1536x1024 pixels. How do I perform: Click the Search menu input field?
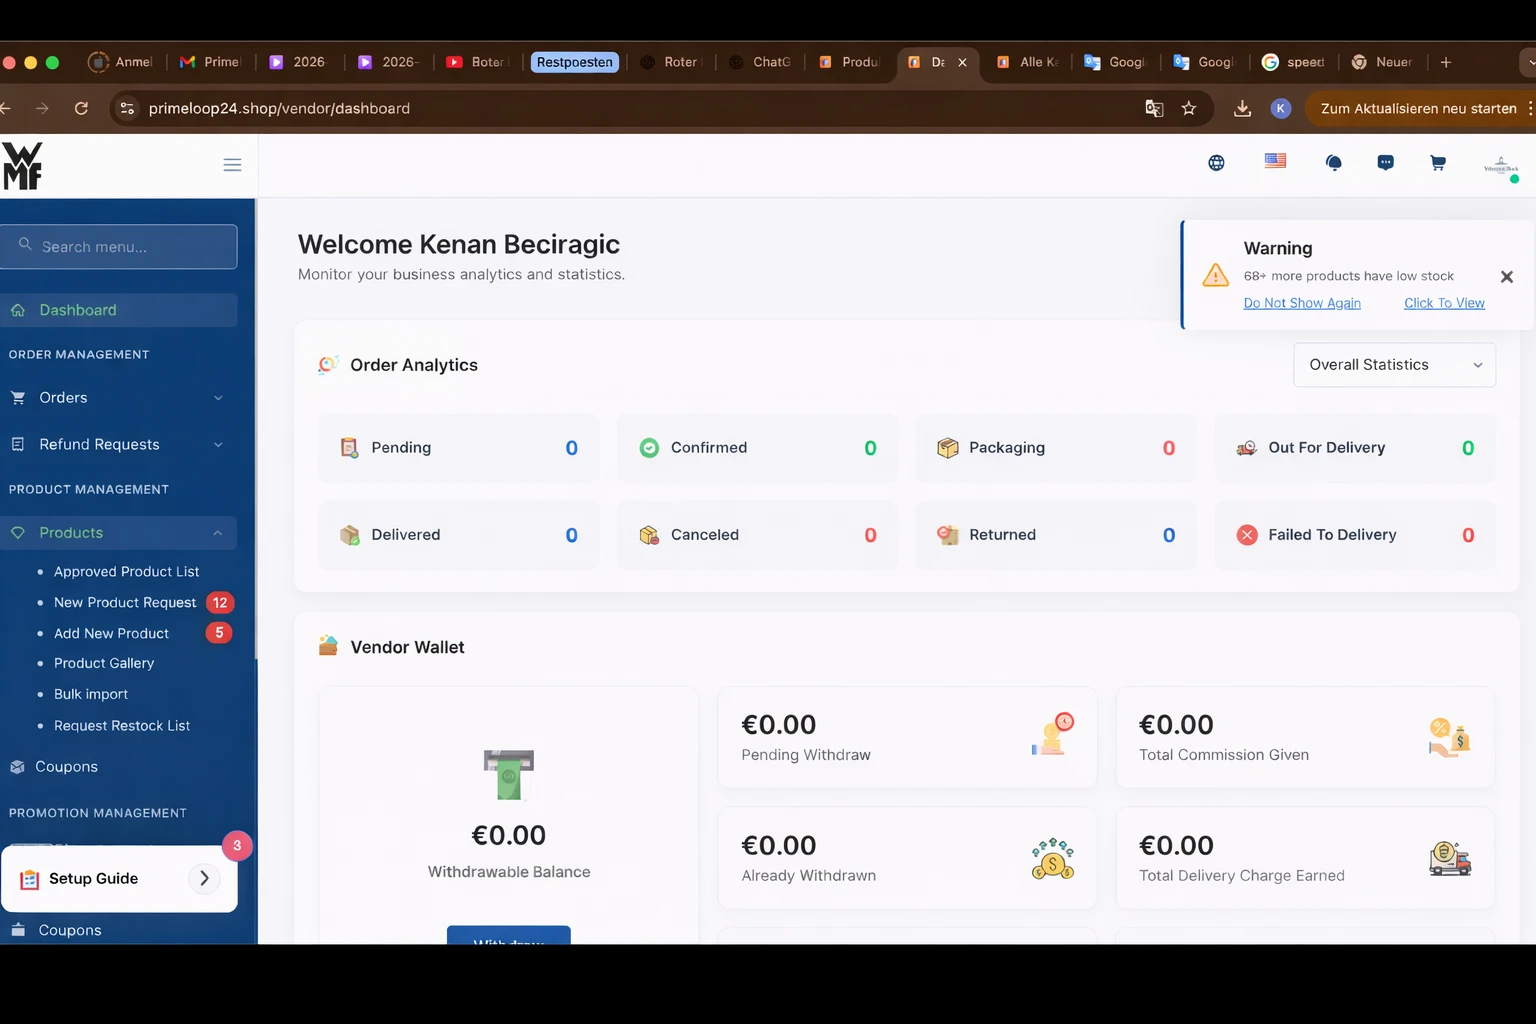(x=120, y=247)
